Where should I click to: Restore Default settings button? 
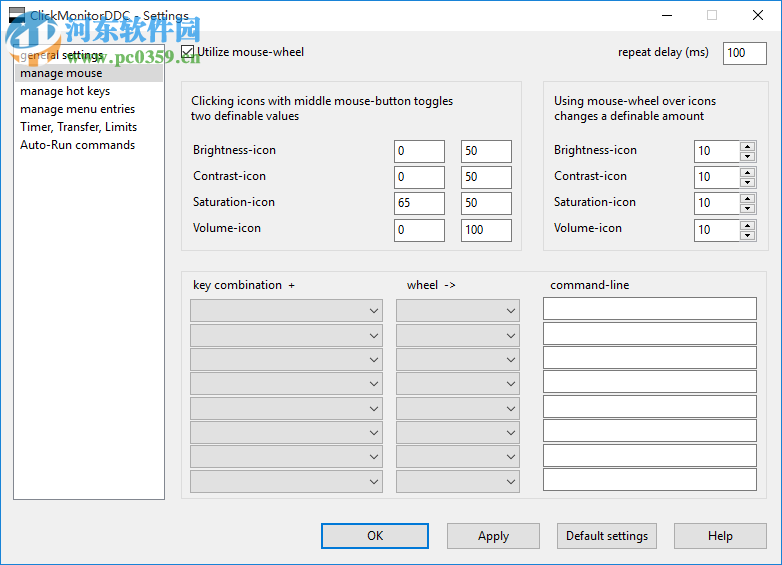pos(607,536)
